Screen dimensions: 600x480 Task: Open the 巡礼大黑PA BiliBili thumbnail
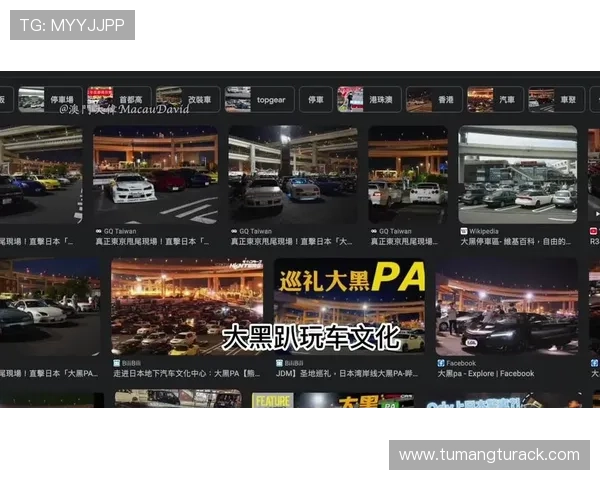click(x=349, y=307)
